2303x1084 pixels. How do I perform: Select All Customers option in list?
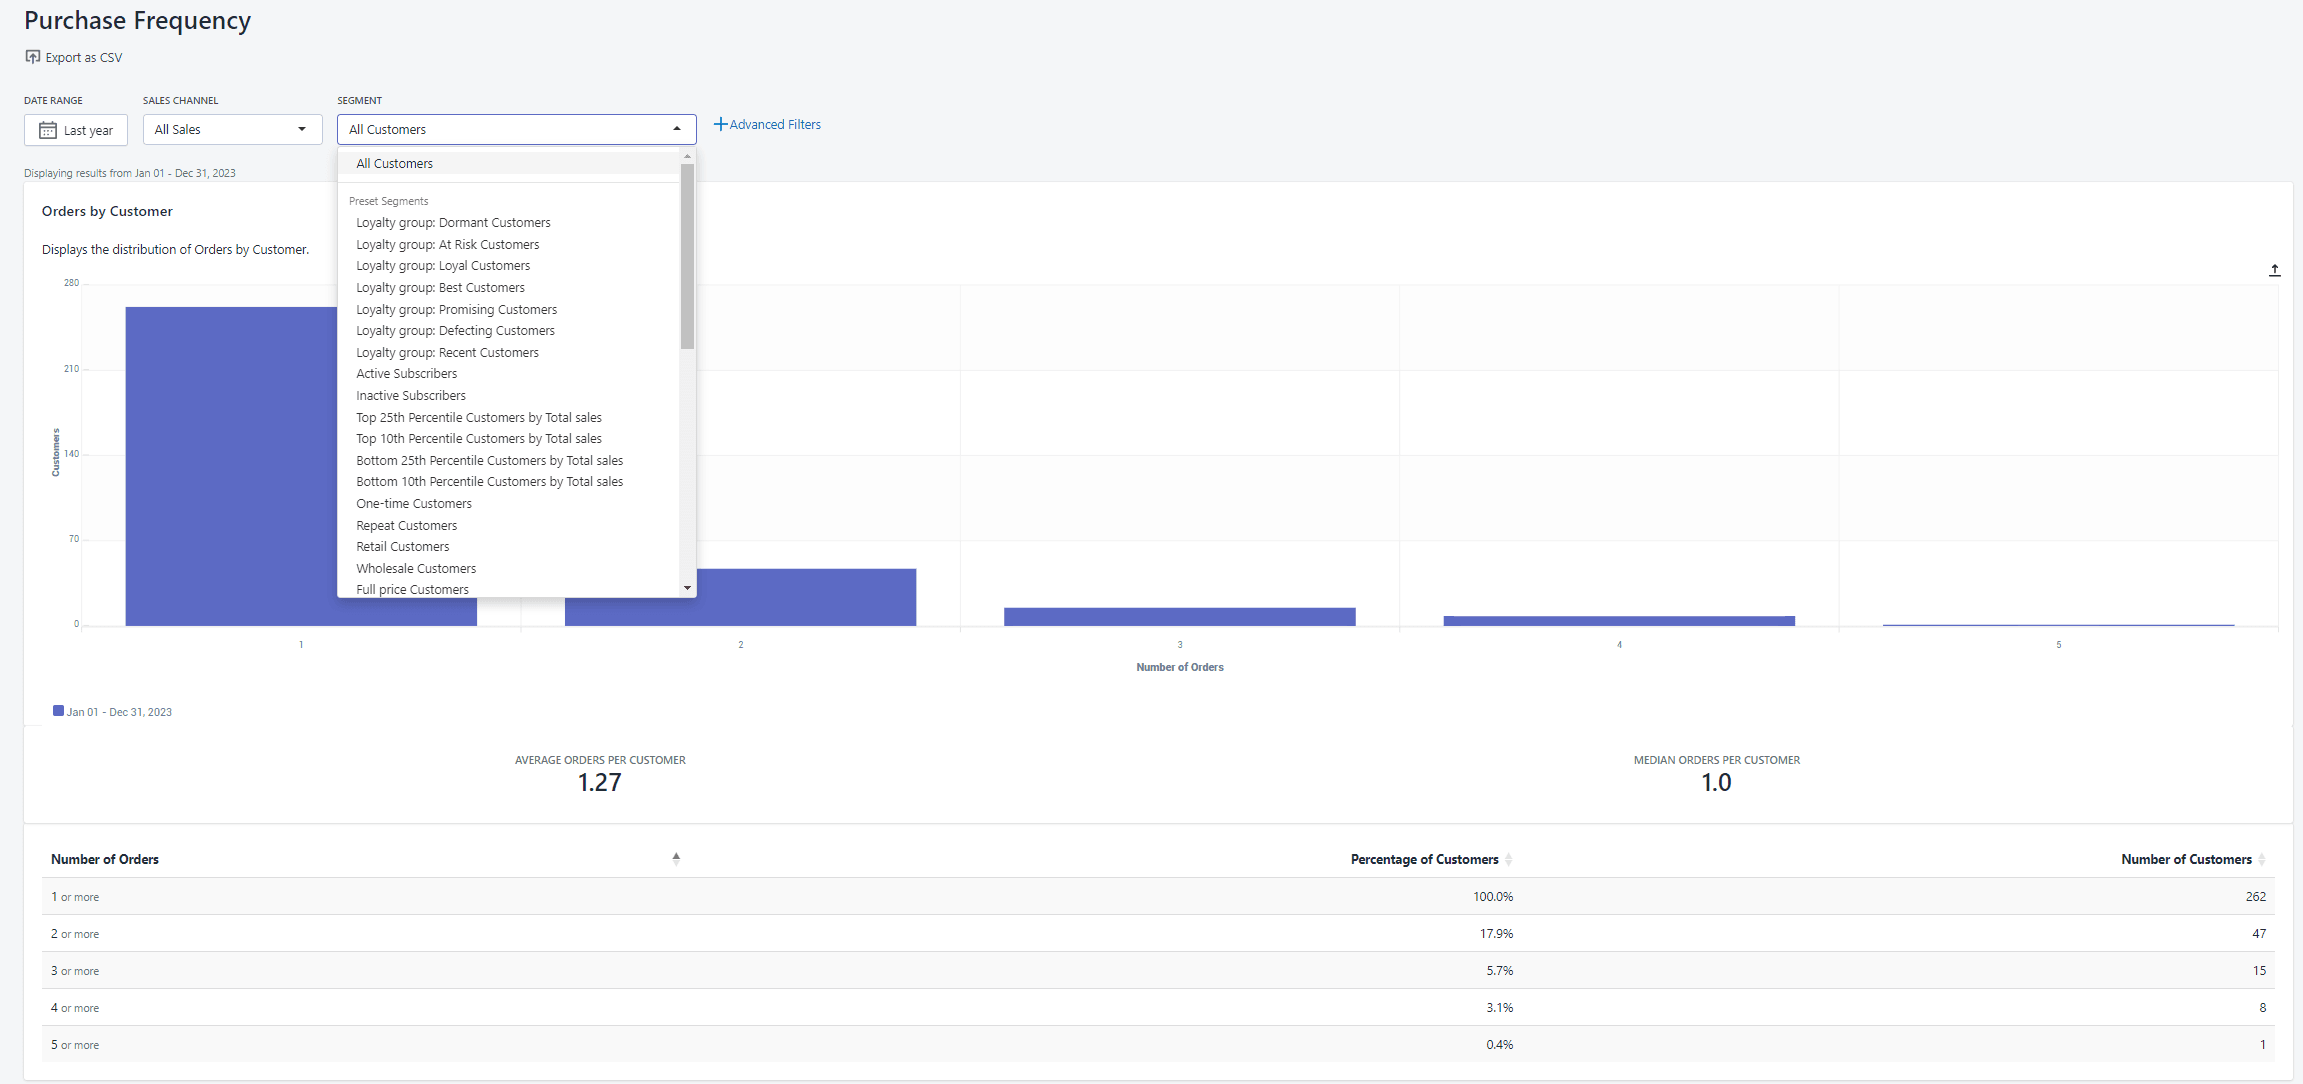[x=509, y=163]
